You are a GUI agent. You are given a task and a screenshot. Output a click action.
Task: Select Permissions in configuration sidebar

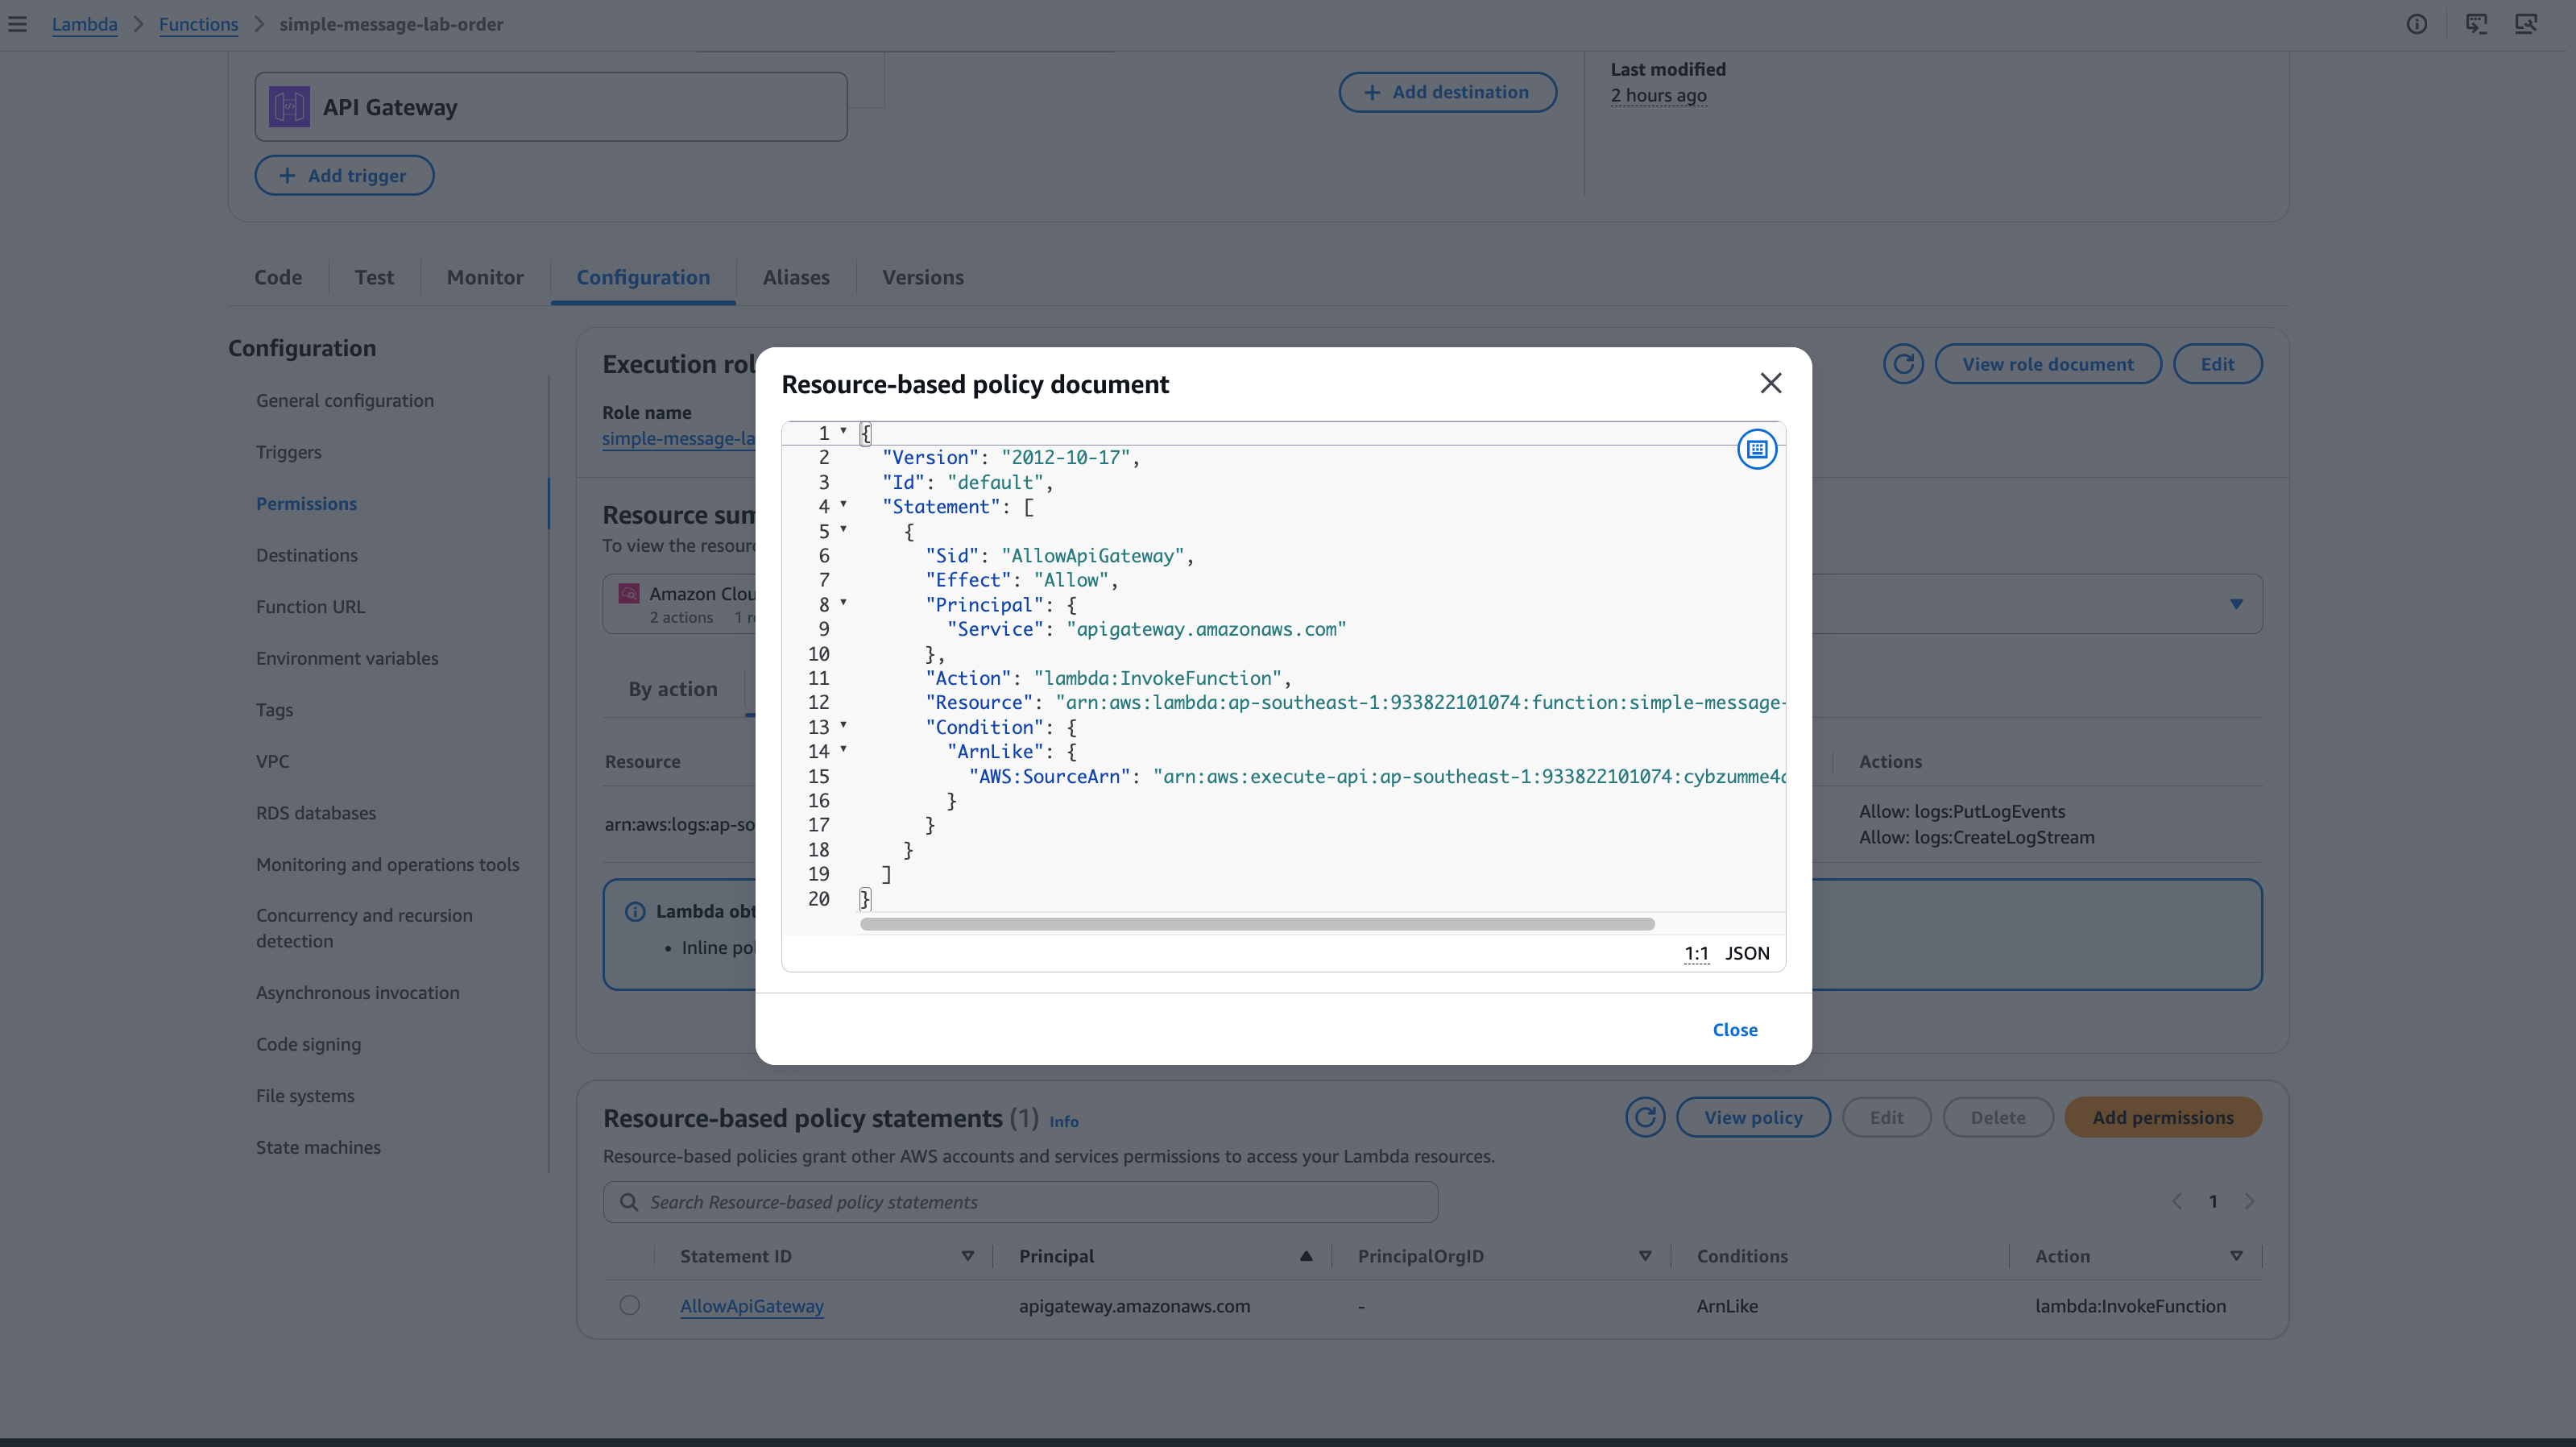pyautogui.click(x=306, y=504)
